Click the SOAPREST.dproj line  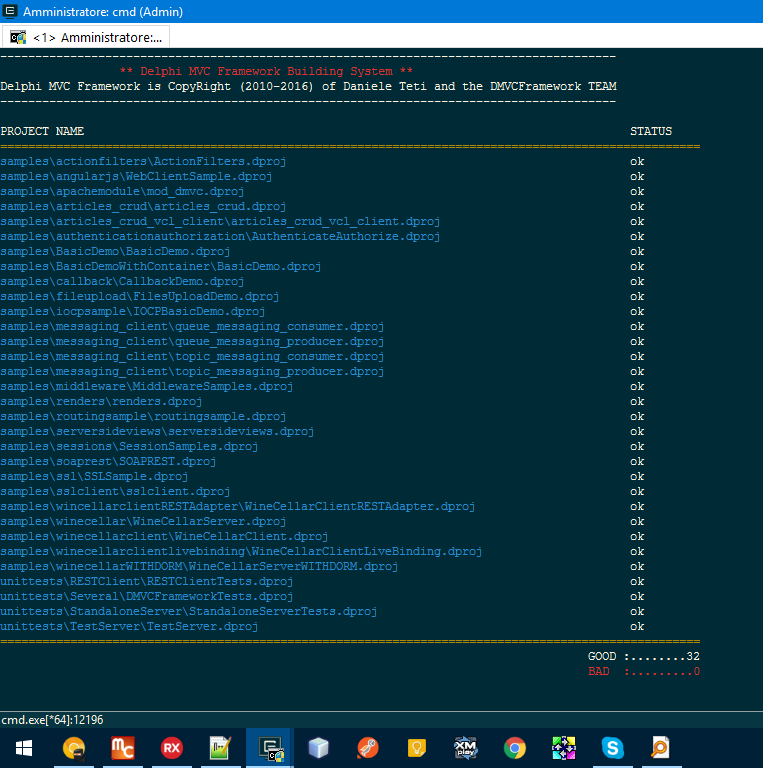[x=108, y=462]
